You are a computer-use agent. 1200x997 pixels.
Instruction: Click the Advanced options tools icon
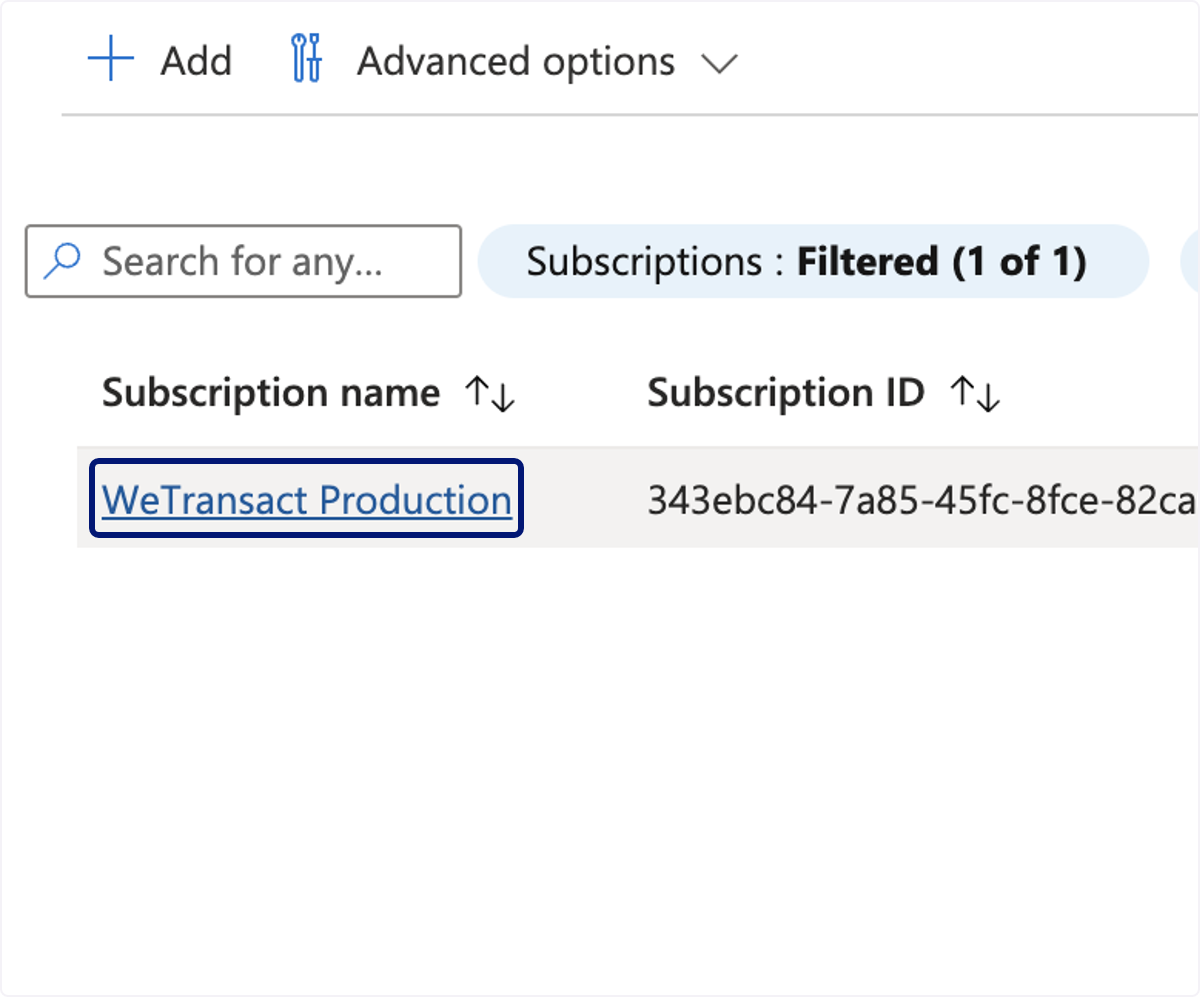tap(306, 59)
